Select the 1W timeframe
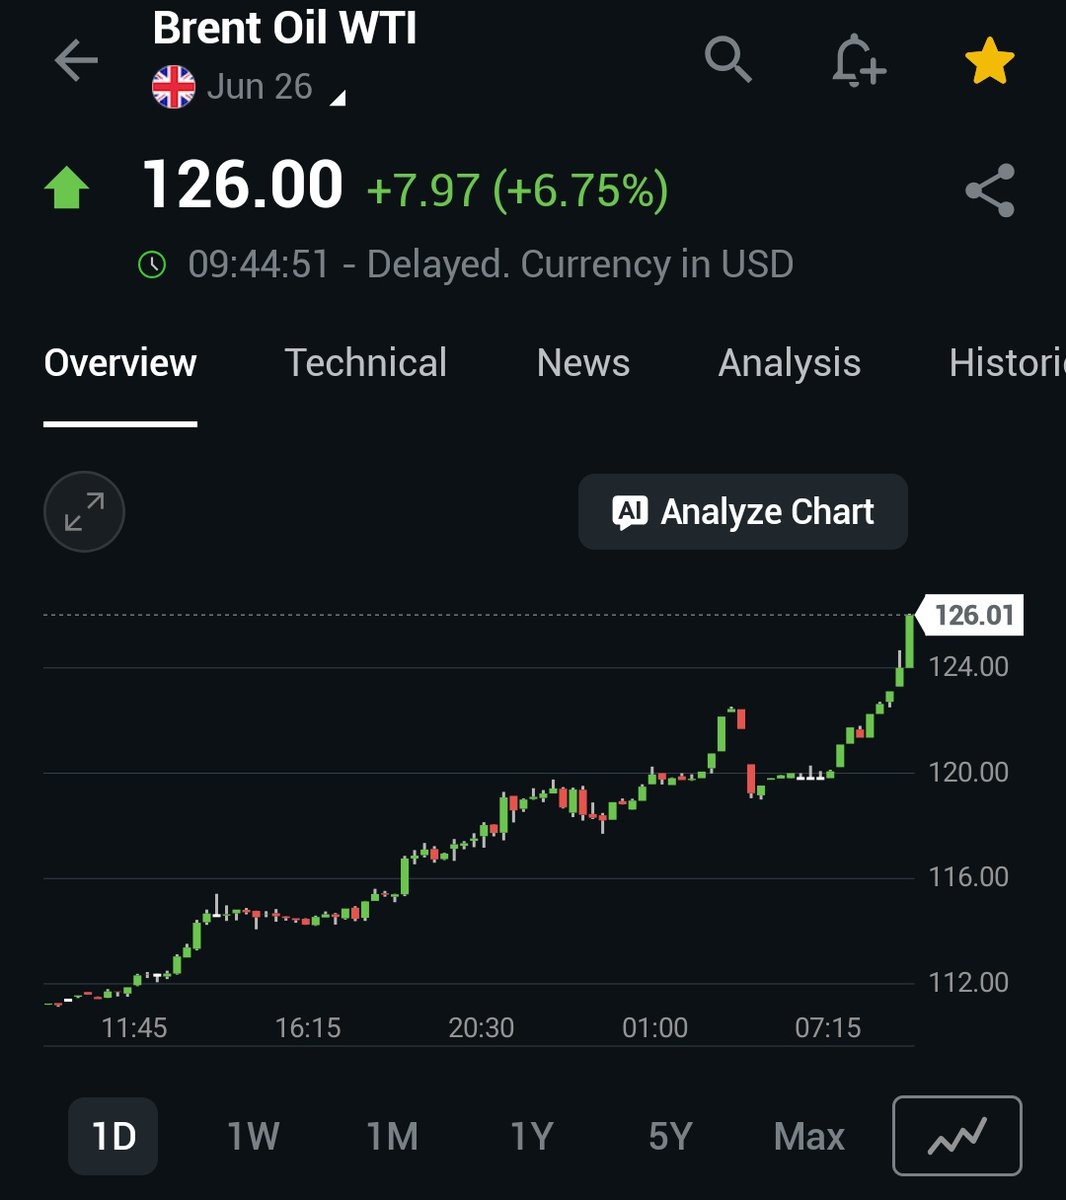The width and height of the screenshot is (1066, 1200). coord(251,1136)
